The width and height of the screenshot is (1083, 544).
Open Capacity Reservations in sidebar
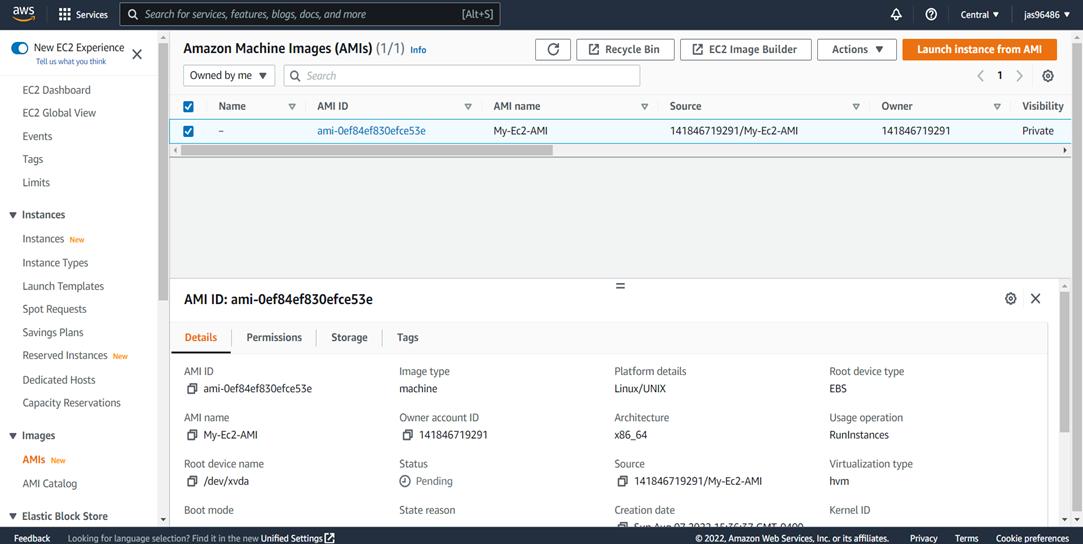tap(71, 402)
